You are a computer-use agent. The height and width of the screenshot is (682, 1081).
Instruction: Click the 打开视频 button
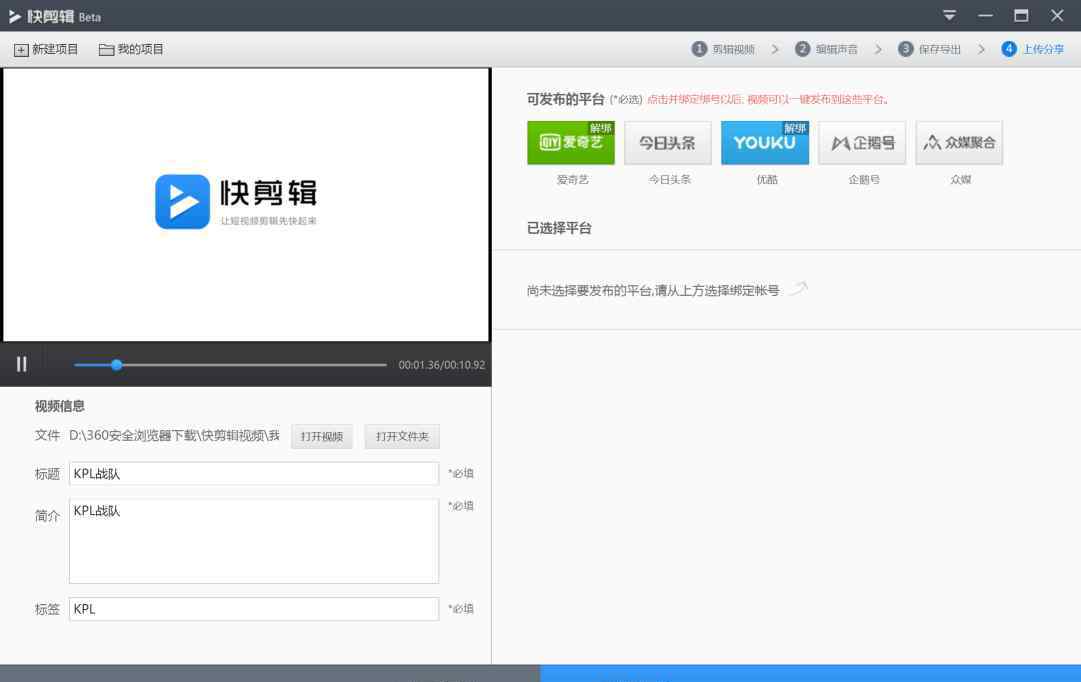click(x=322, y=437)
